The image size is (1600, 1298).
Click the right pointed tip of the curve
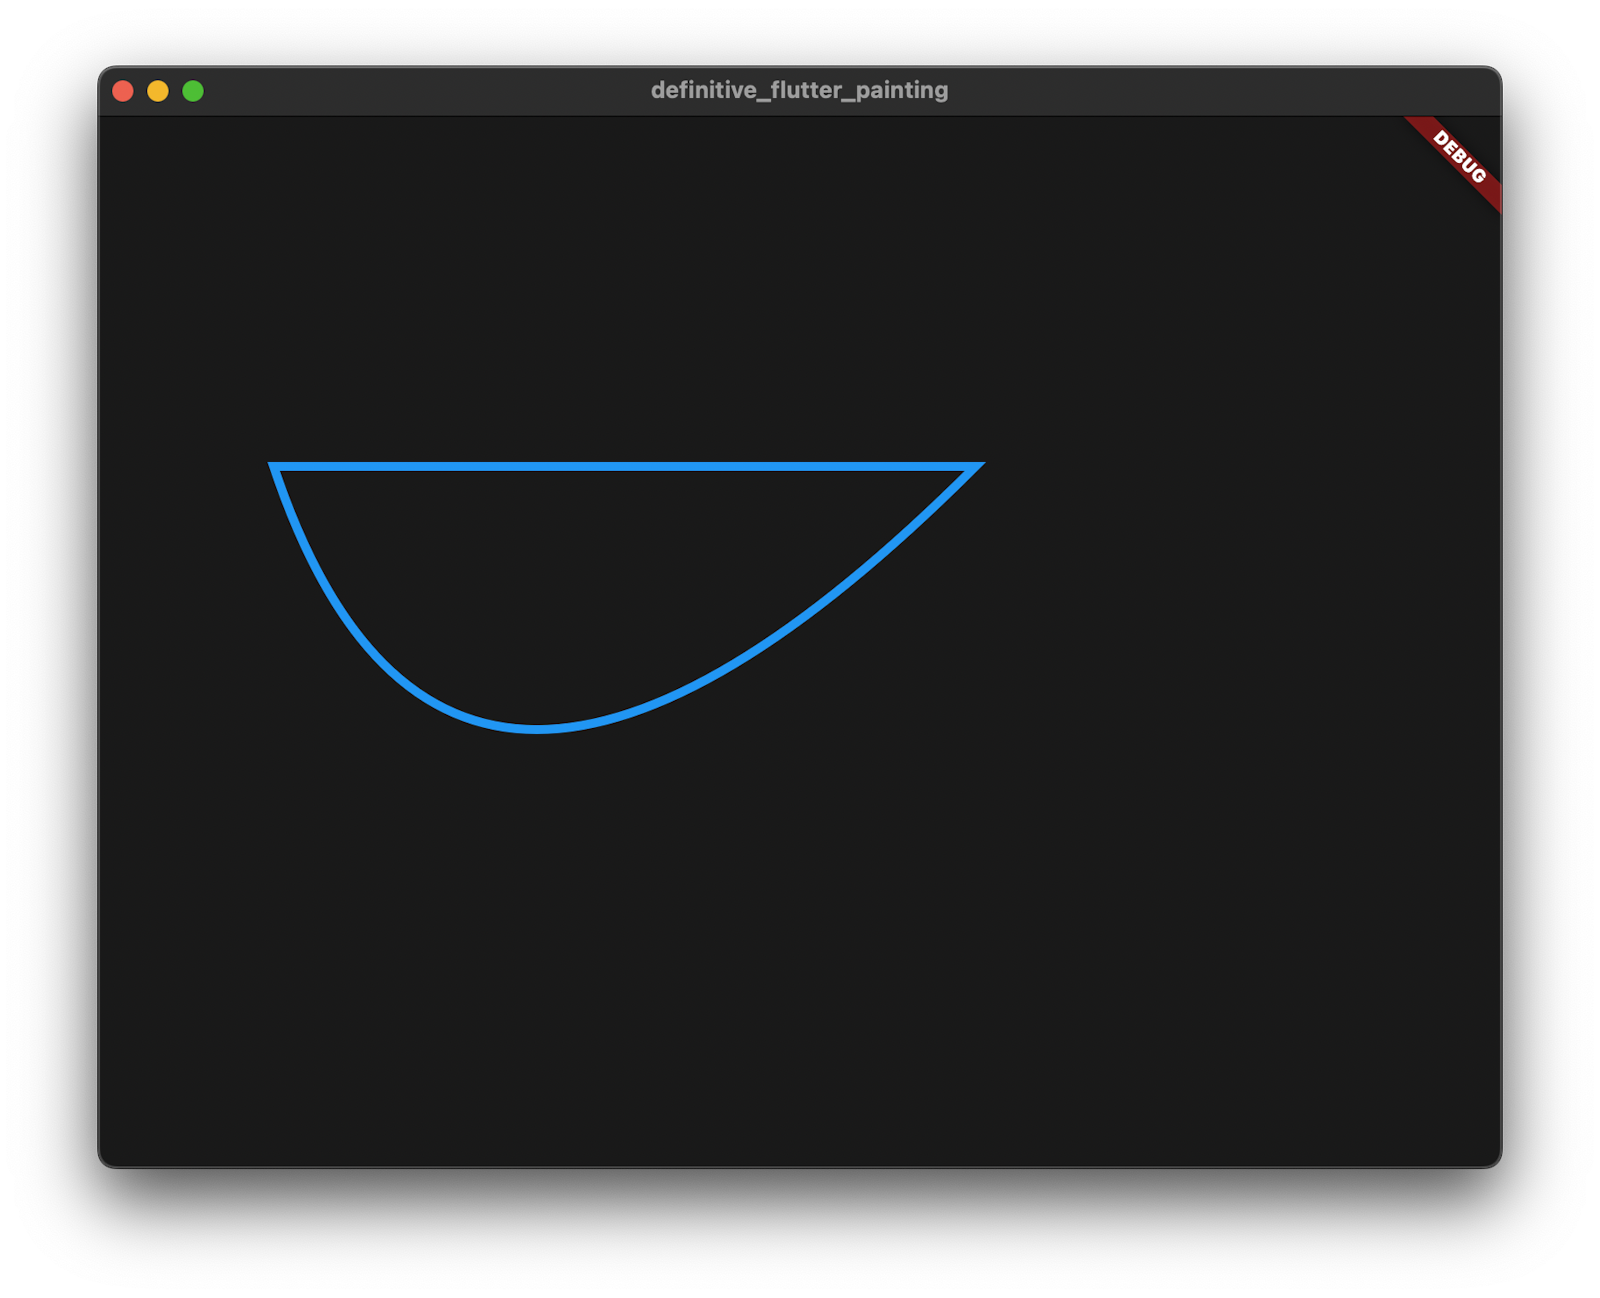(x=980, y=465)
